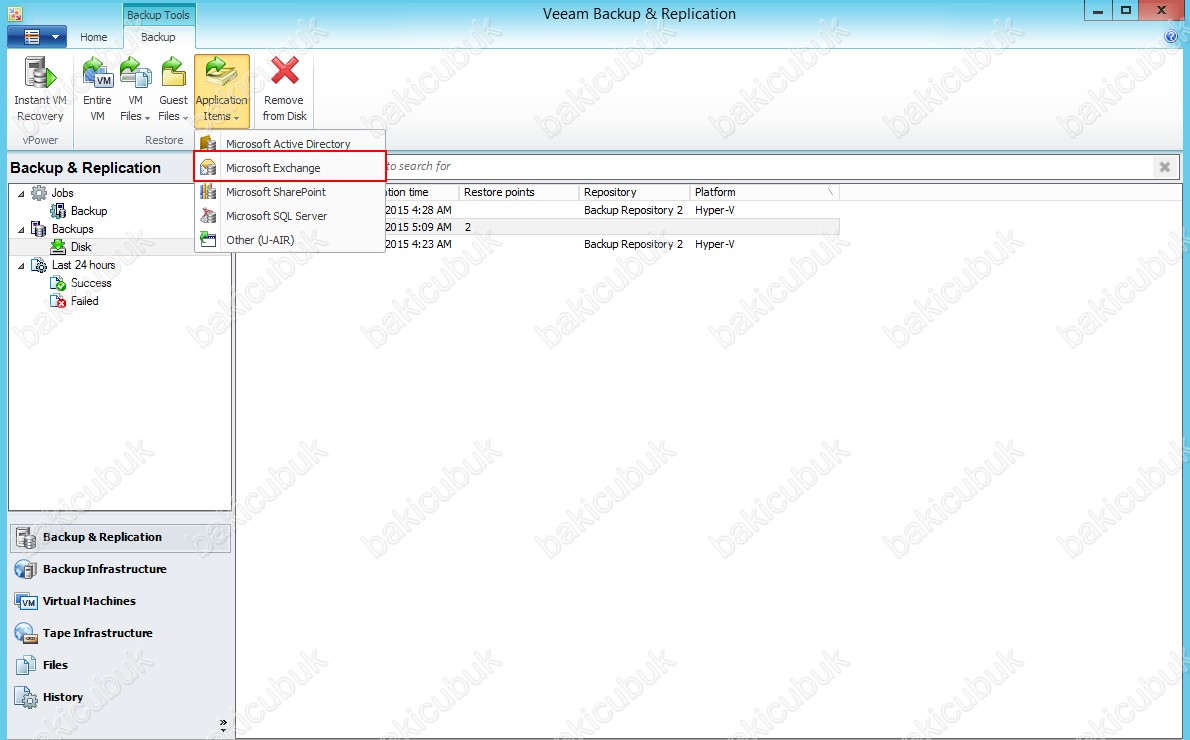
Task: Sort by the Platform column header
Action: 764,192
